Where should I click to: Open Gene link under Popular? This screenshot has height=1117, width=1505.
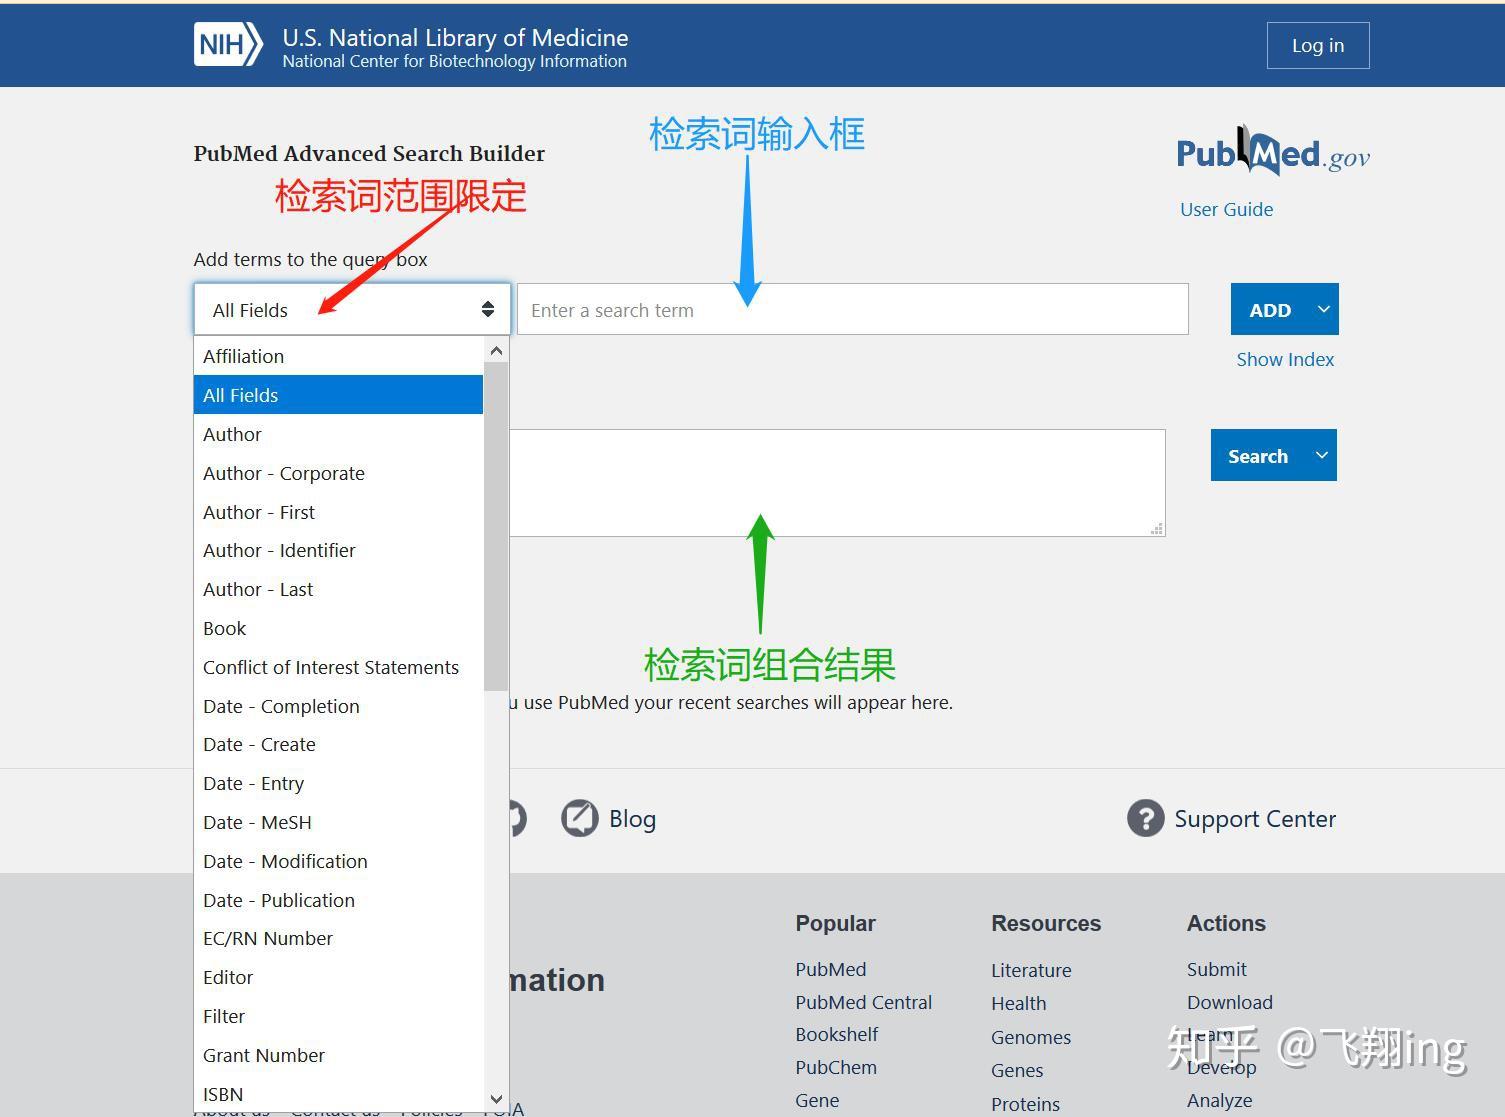pos(817,1100)
